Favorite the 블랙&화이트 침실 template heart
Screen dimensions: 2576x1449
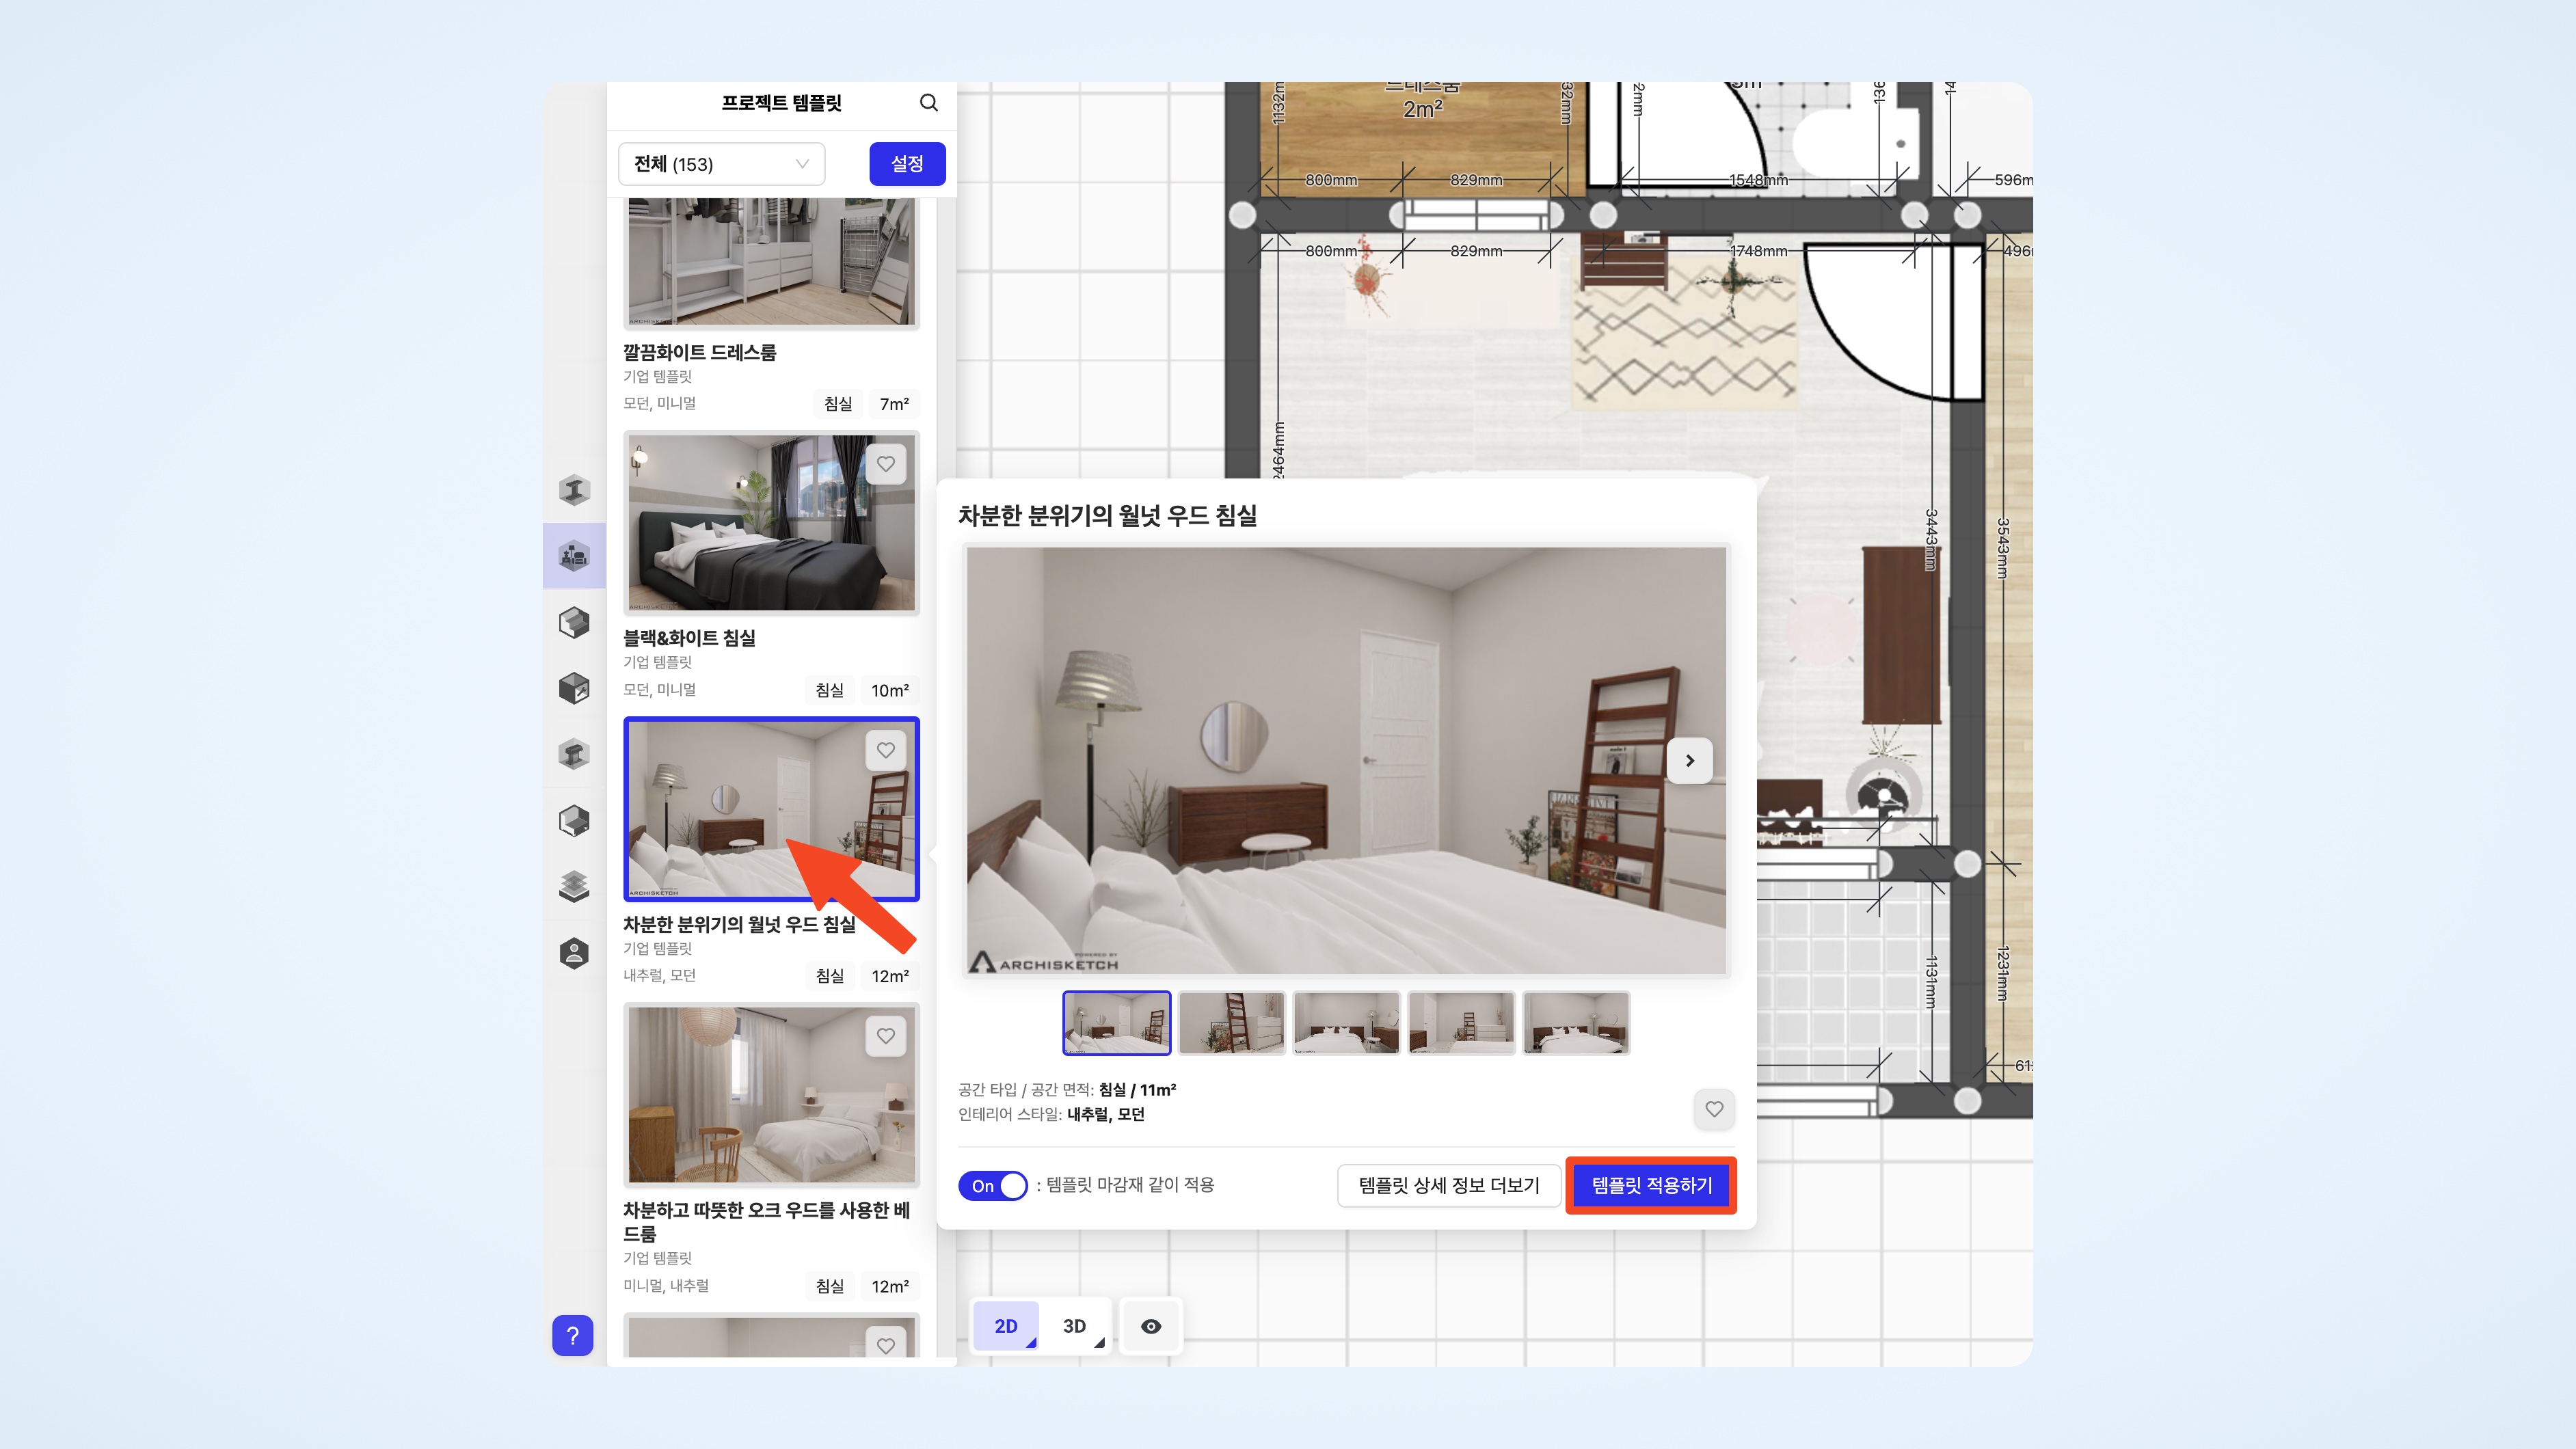(885, 464)
